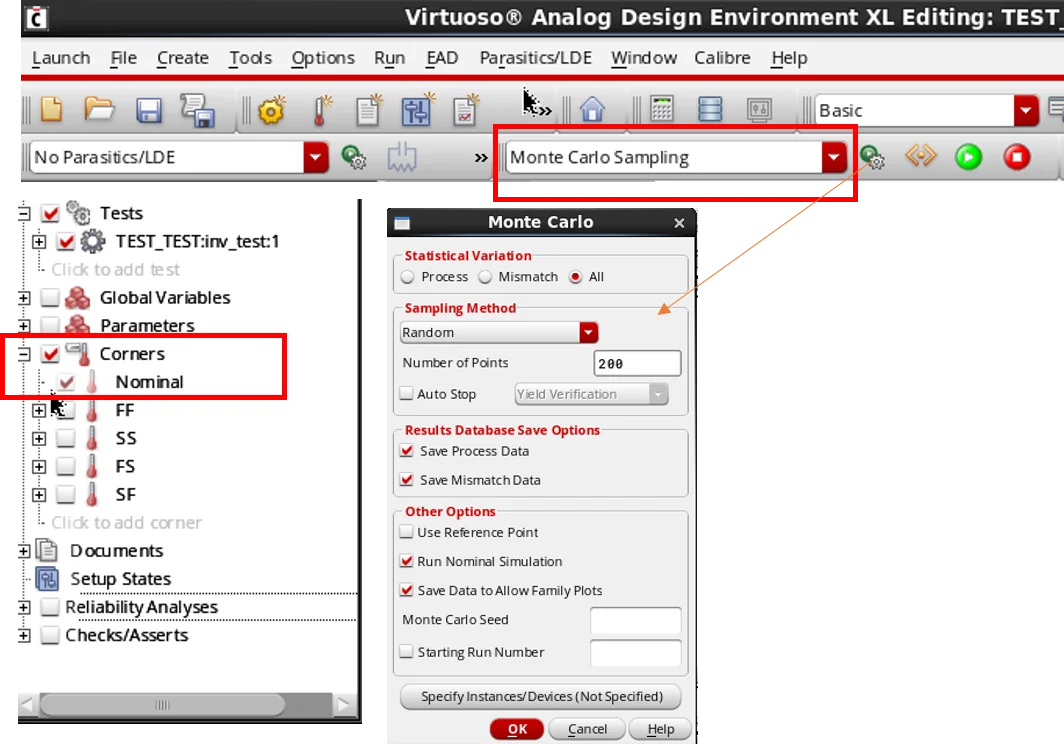The height and width of the screenshot is (744, 1064).
Task: Open file using the folder icon
Action: click(99, 109)
